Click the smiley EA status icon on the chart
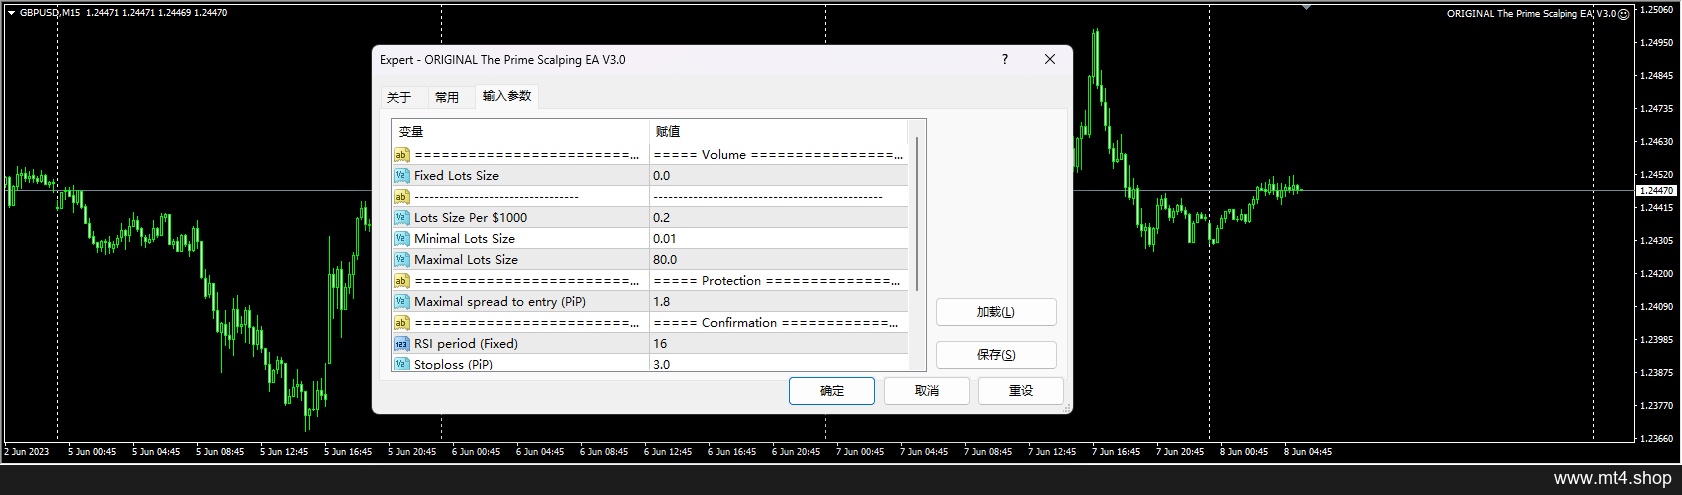1682x495 pixels. [1624, 14]
